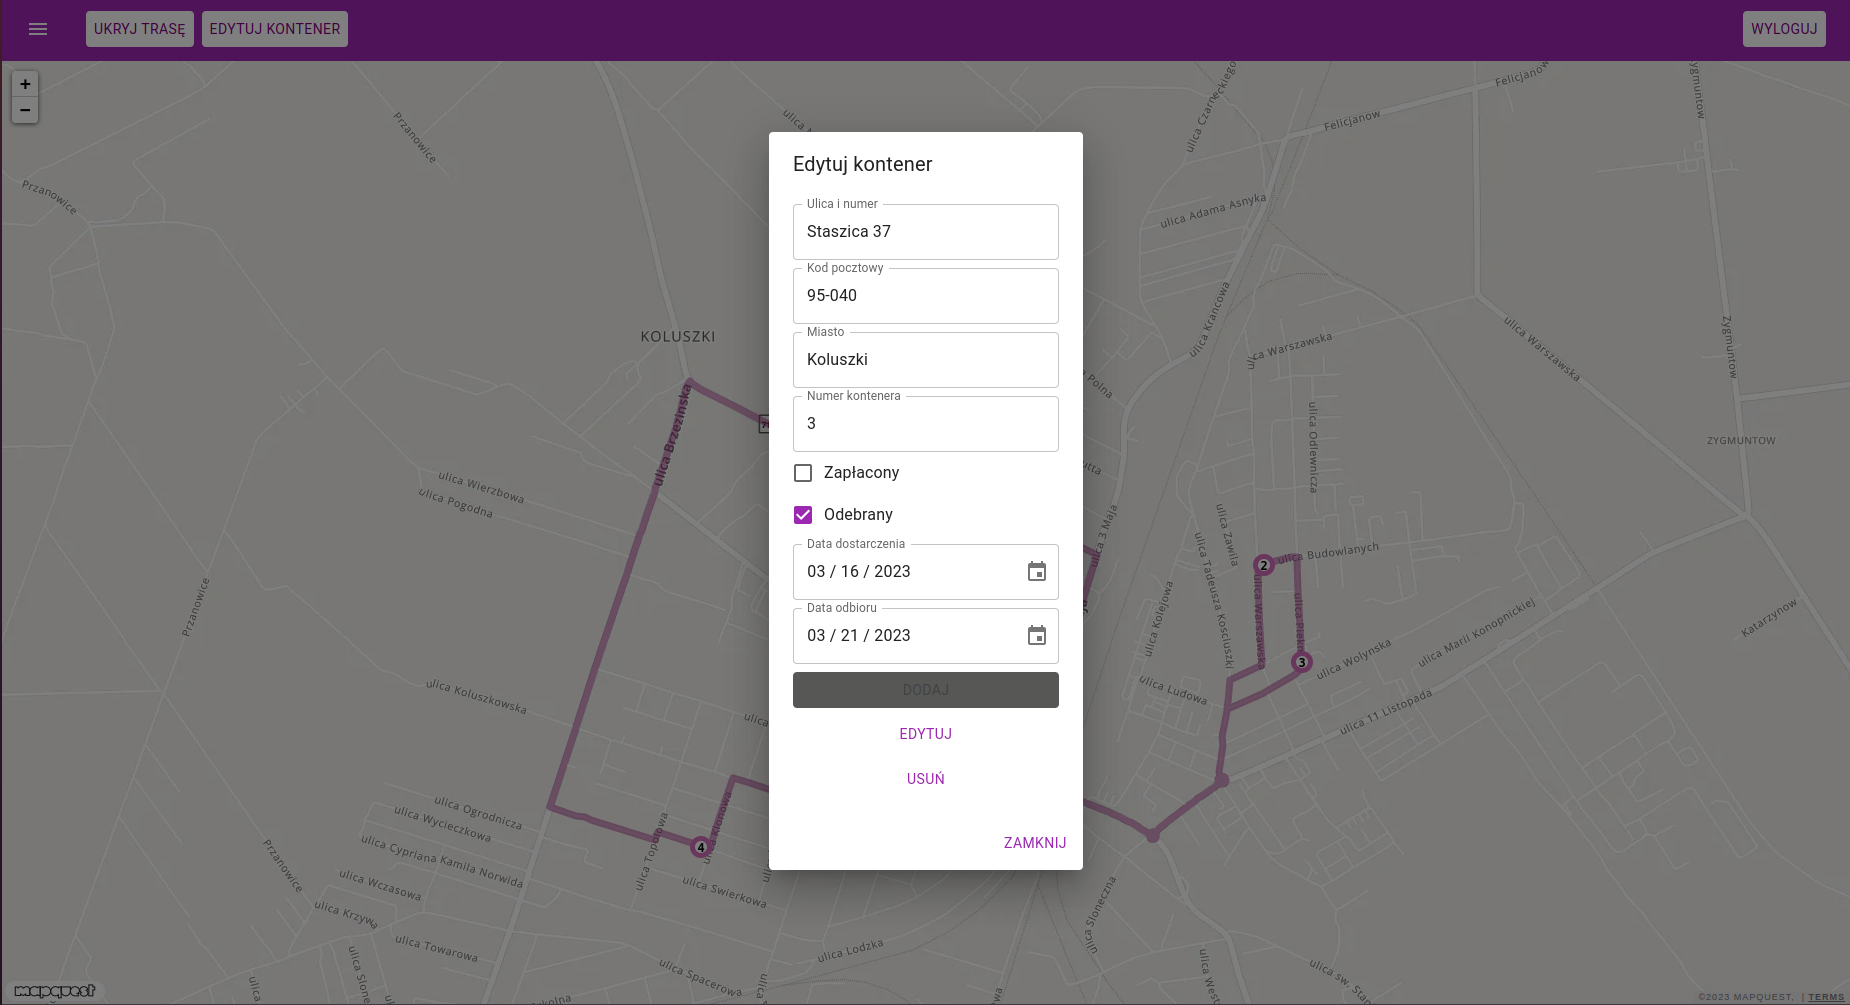The width and height of the screenshot is (1850, 1005).
Task: Focus the Ulica i numer field
Action: [925, 232]
